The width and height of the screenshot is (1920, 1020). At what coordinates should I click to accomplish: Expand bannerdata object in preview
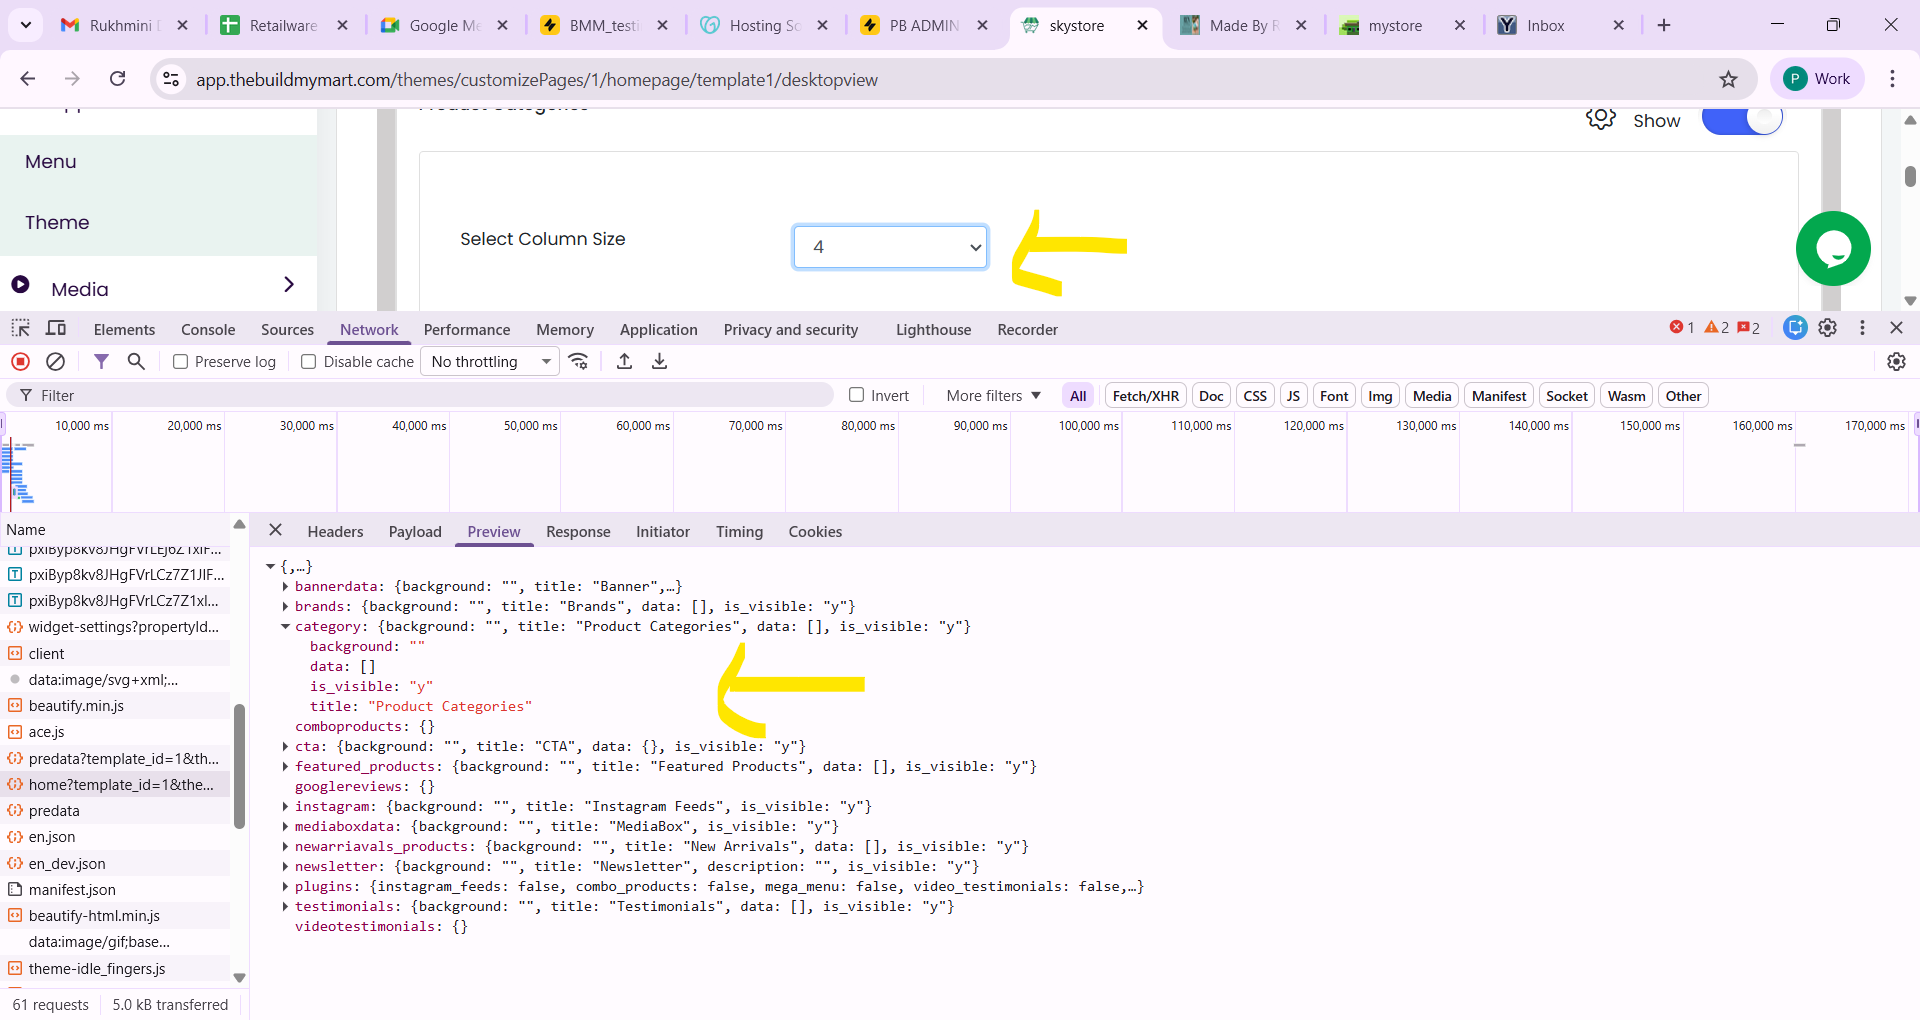point(285,587)
